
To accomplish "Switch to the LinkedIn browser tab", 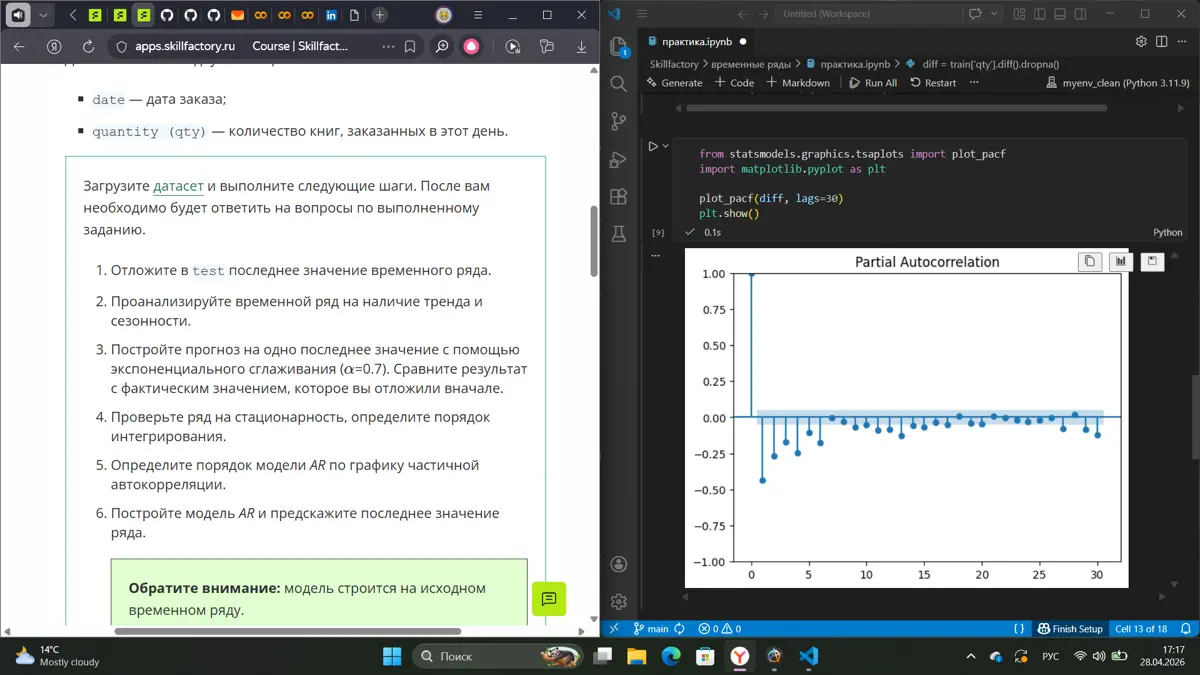I will tap(332, 15).
